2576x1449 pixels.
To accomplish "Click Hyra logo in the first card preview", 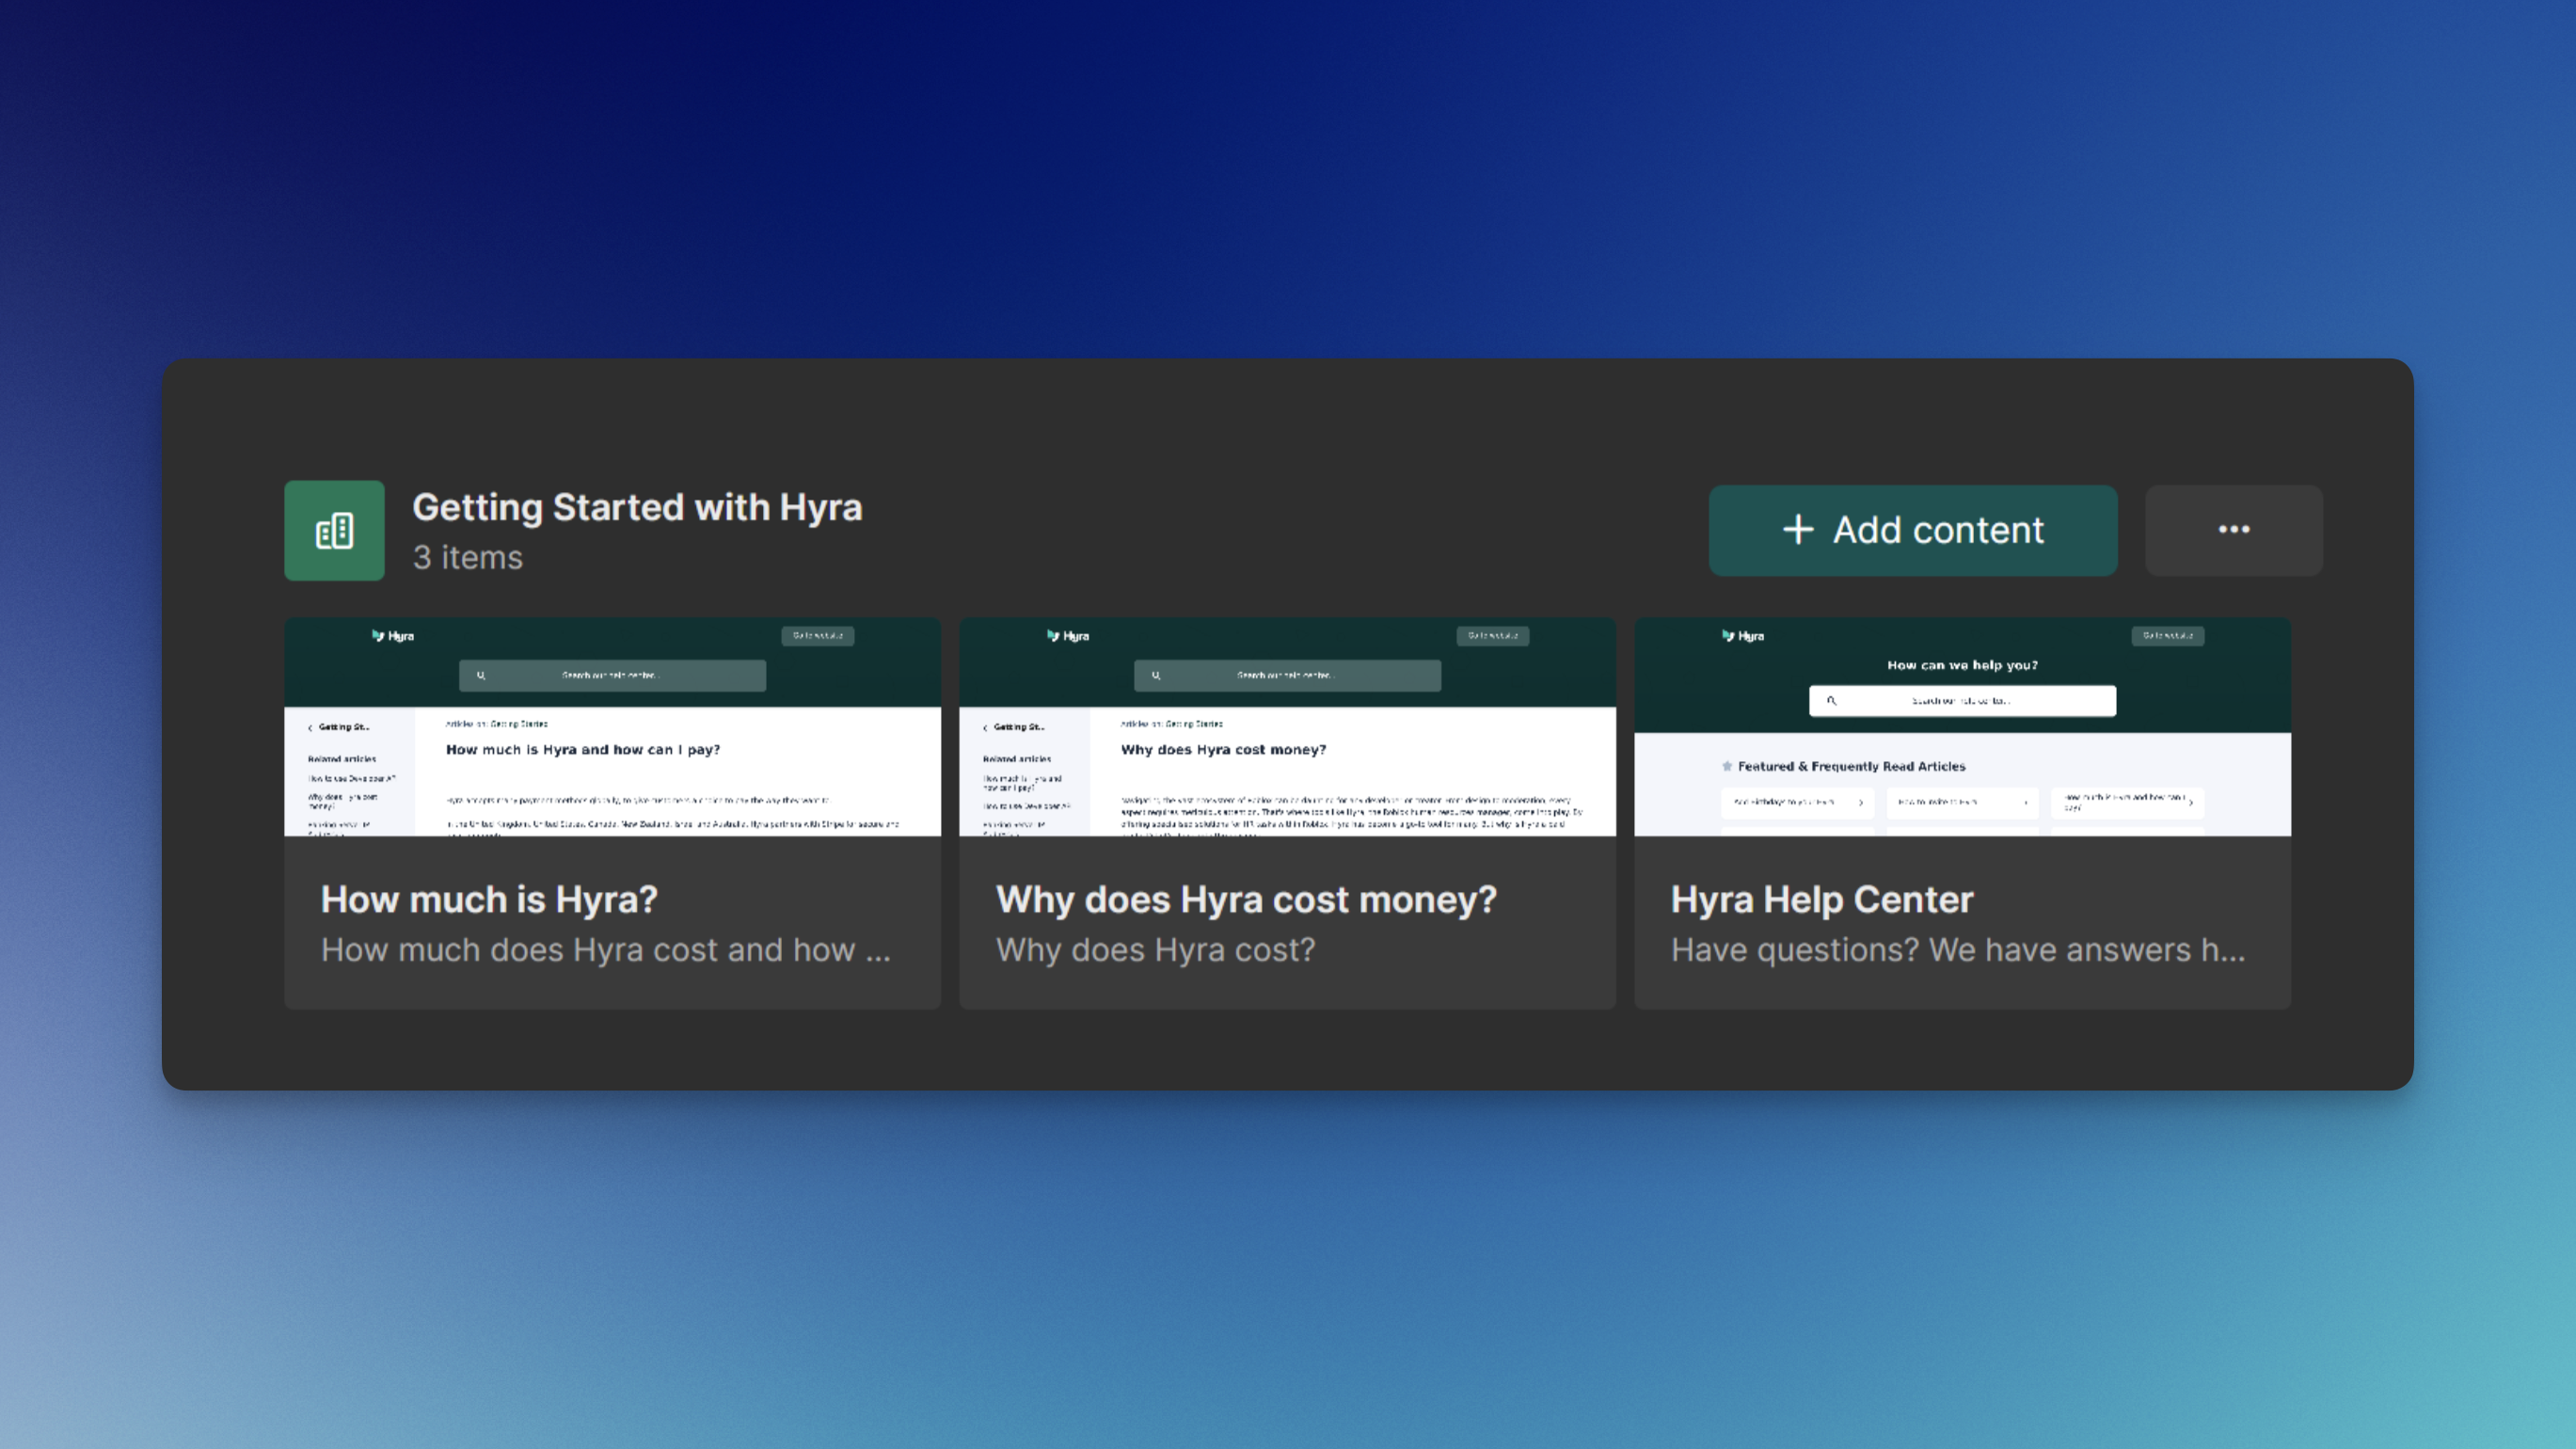I will coord(393,636).
